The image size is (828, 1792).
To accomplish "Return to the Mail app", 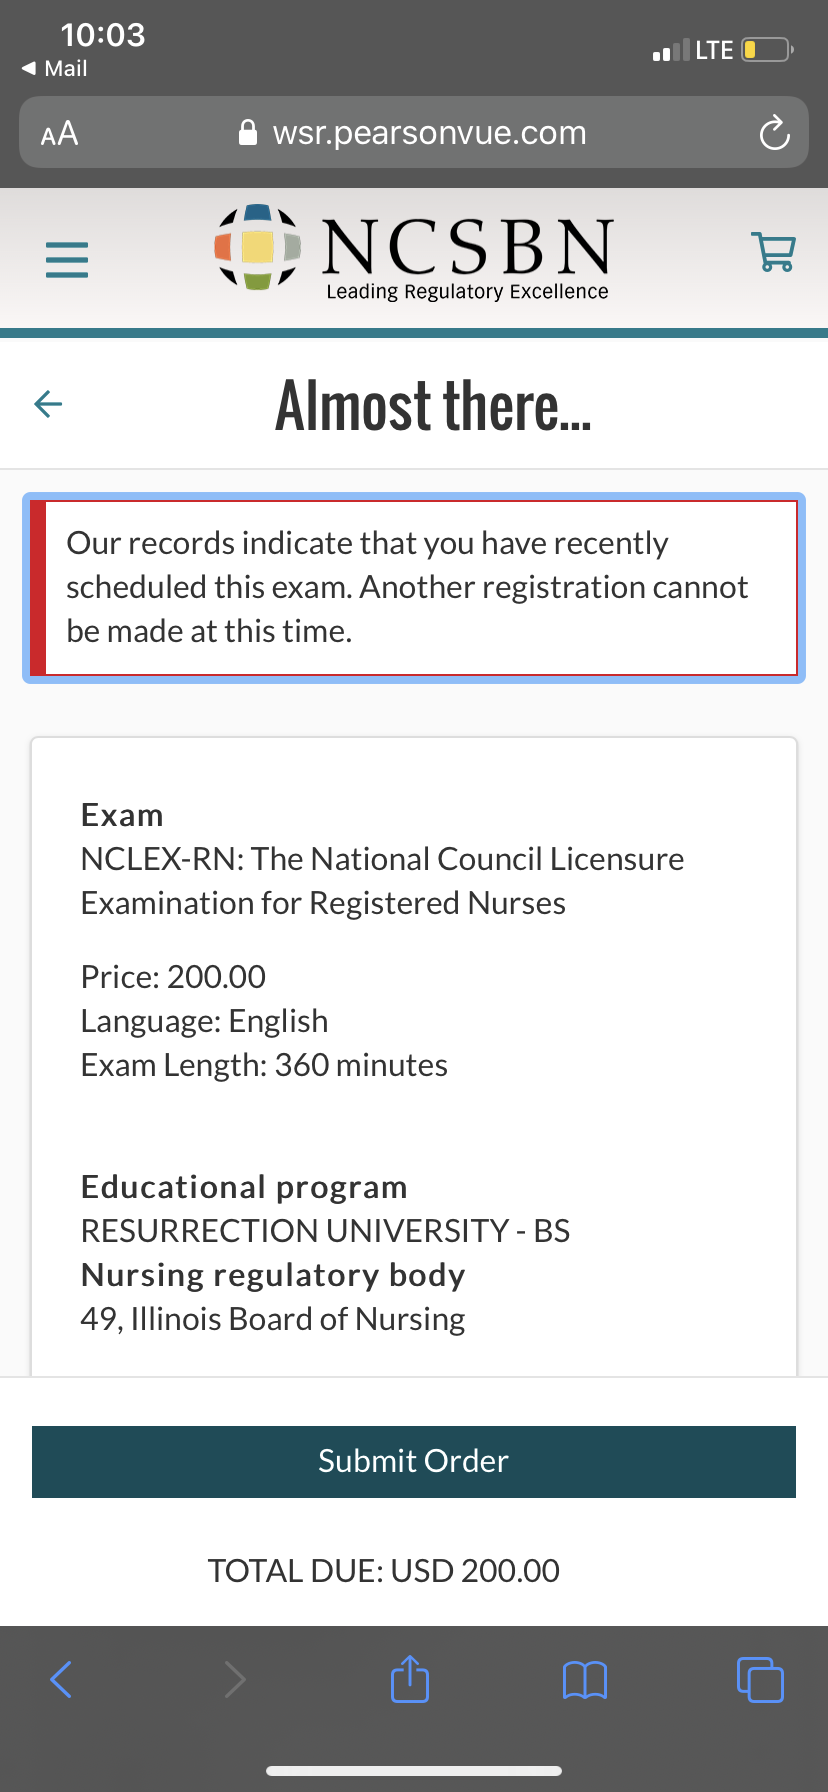I will coord(55,68).
